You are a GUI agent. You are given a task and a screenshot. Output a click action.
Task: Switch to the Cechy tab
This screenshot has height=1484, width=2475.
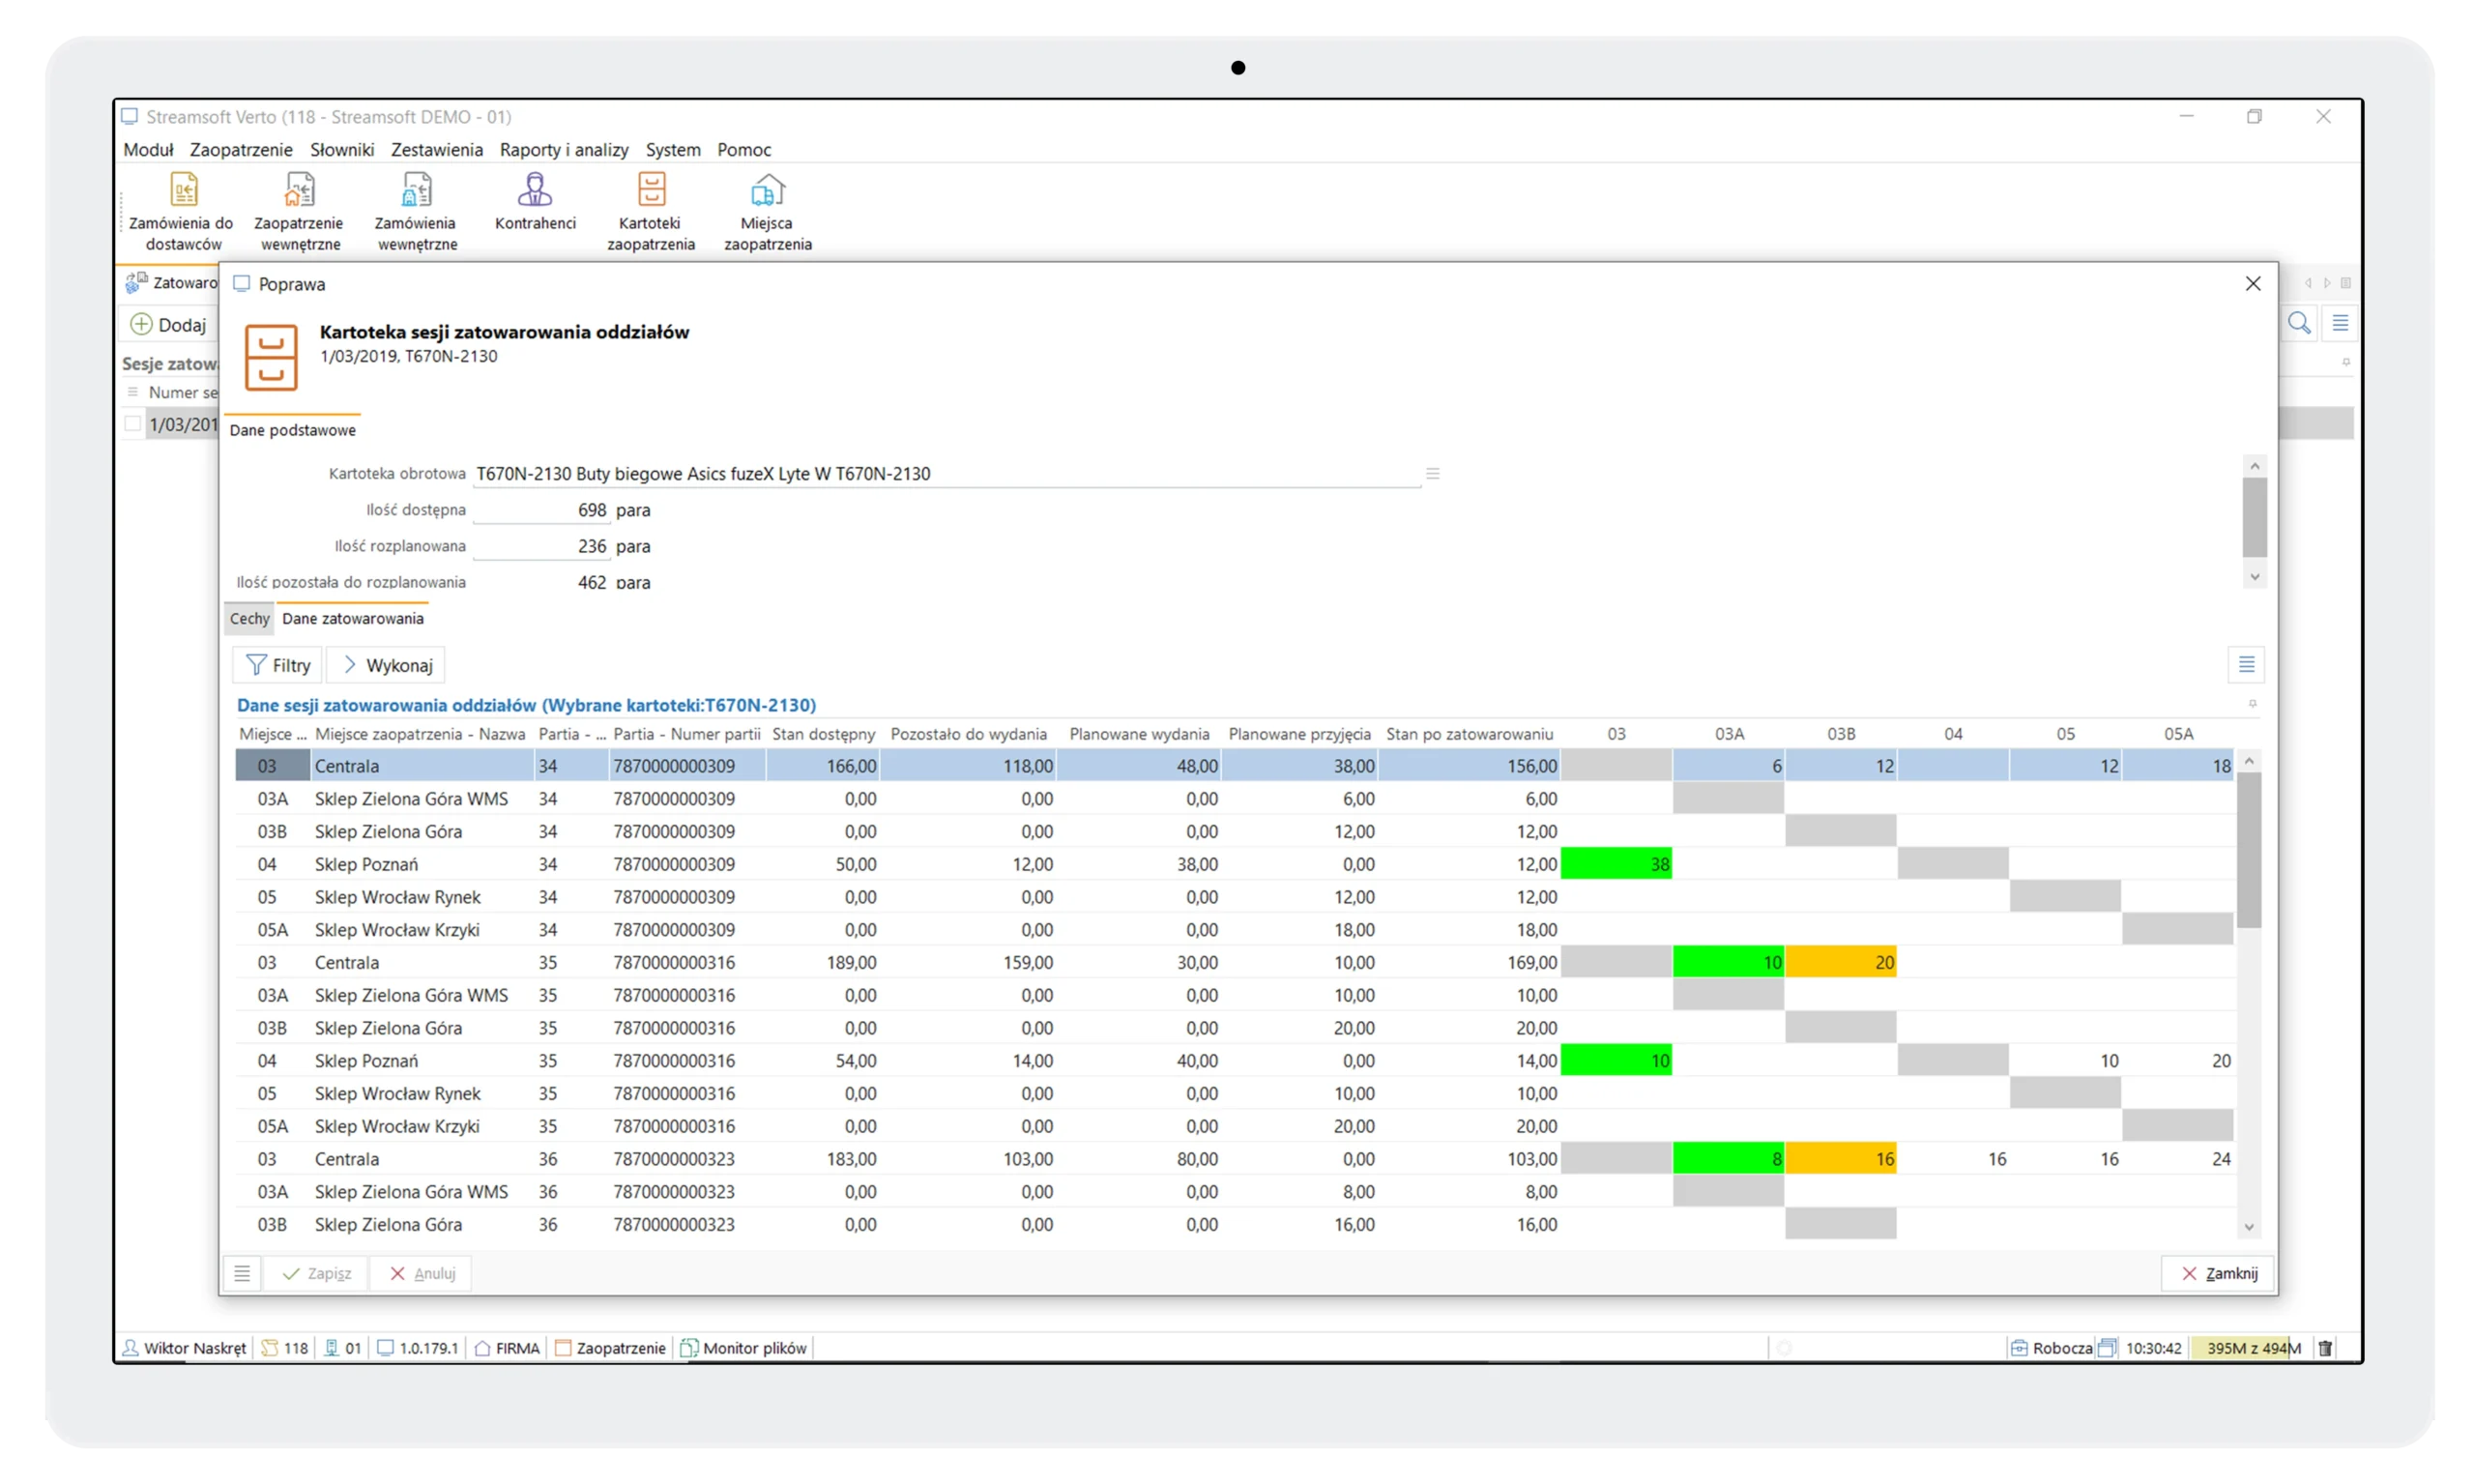click(x=249, y=619)
